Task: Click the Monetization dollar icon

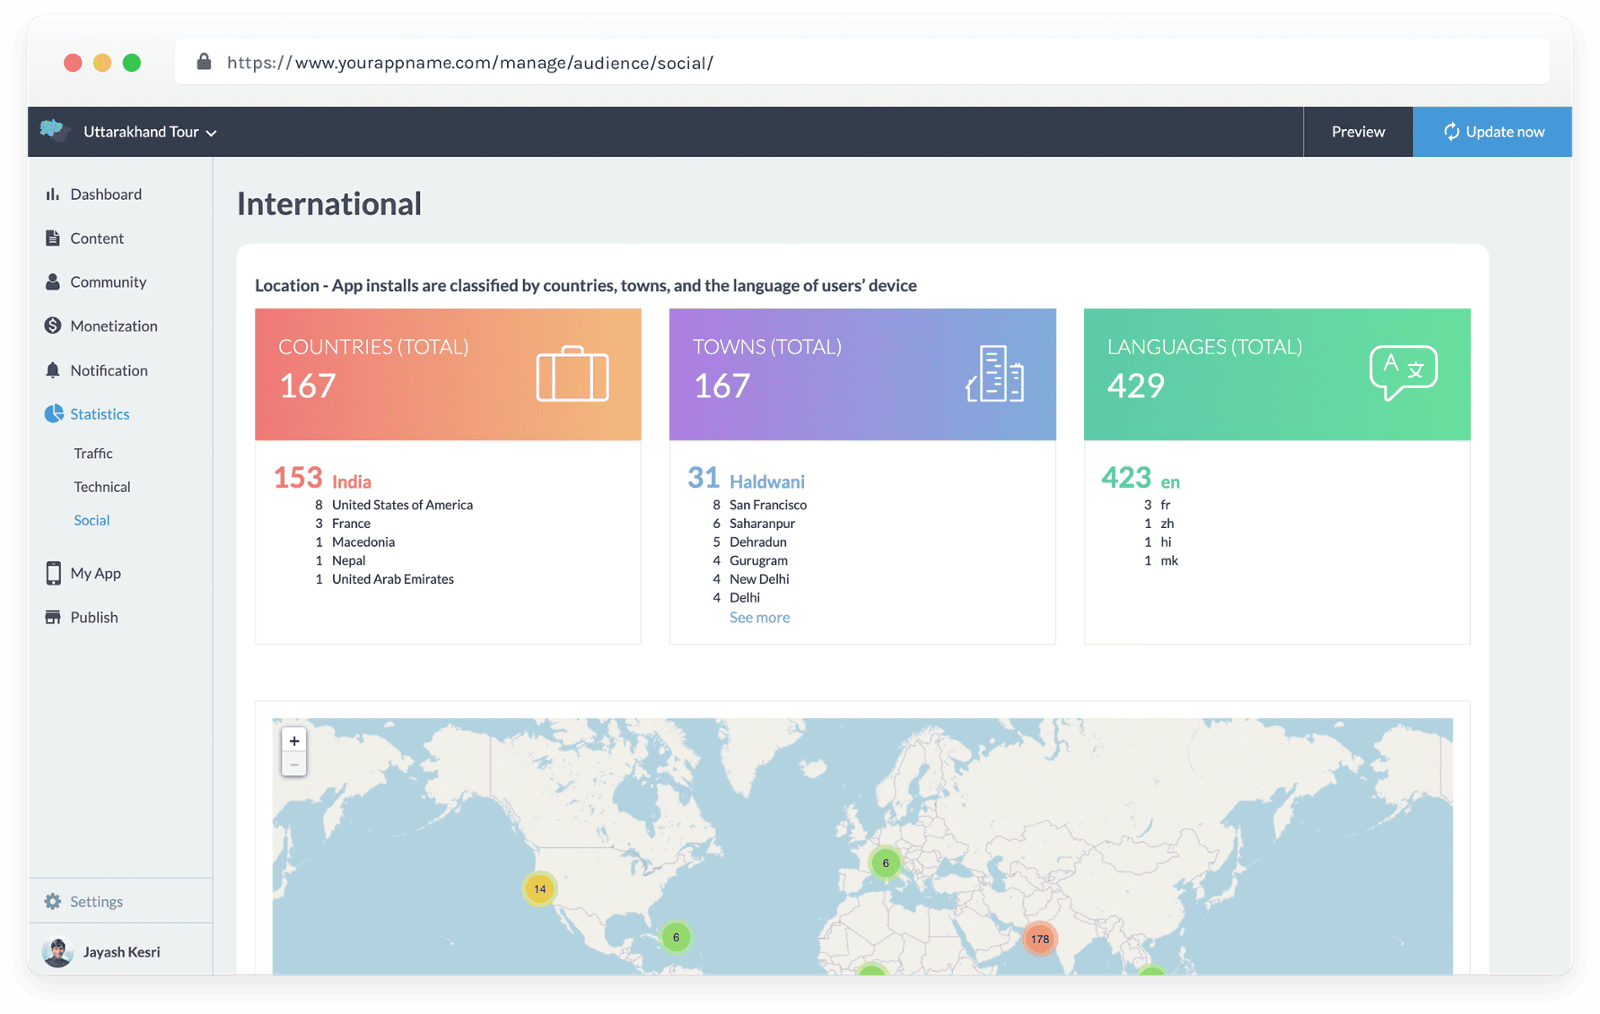Action: click(x=53, y=326)
